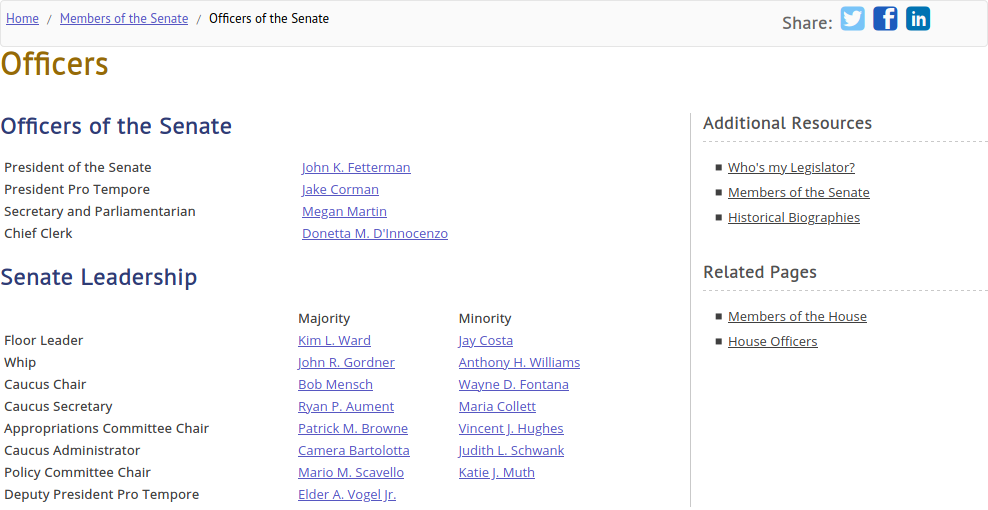Select Members of the Senate sidebar link

coord(798,192)
